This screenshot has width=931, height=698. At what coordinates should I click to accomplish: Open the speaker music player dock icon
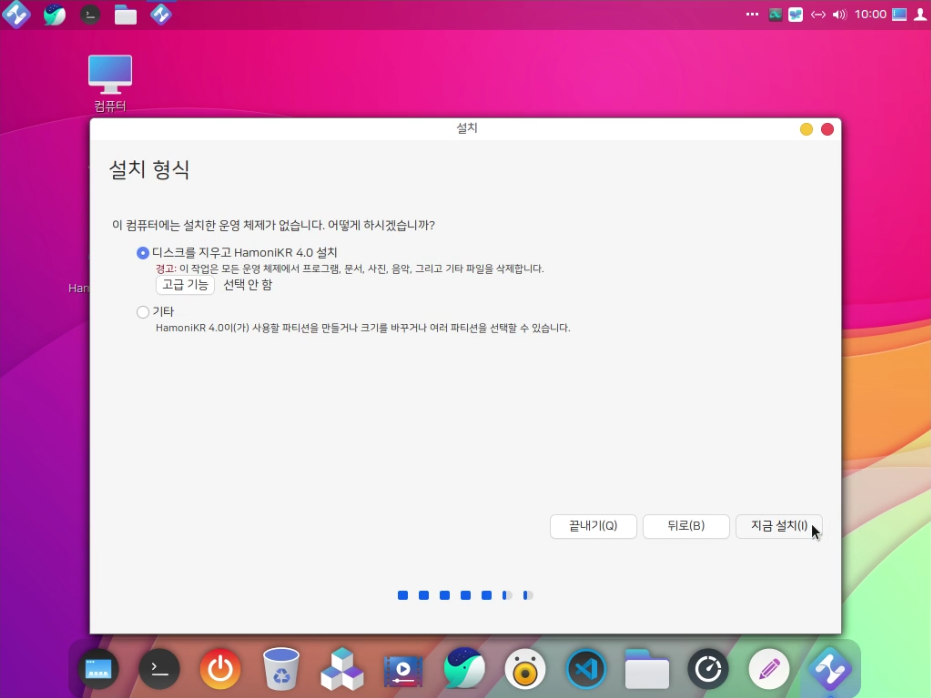tap(525, 668)
